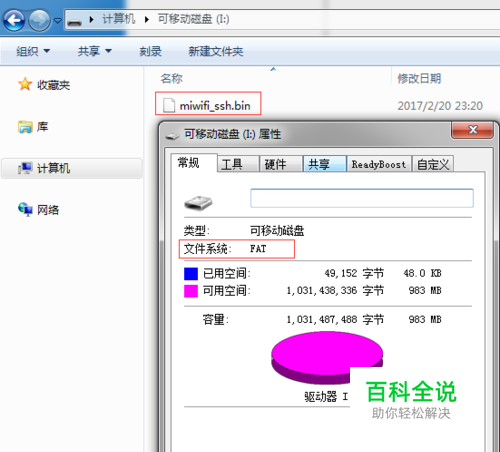Click 计算机 in the address bar
This screenshot has height=452, width=500.
click(x=118, y=19)
